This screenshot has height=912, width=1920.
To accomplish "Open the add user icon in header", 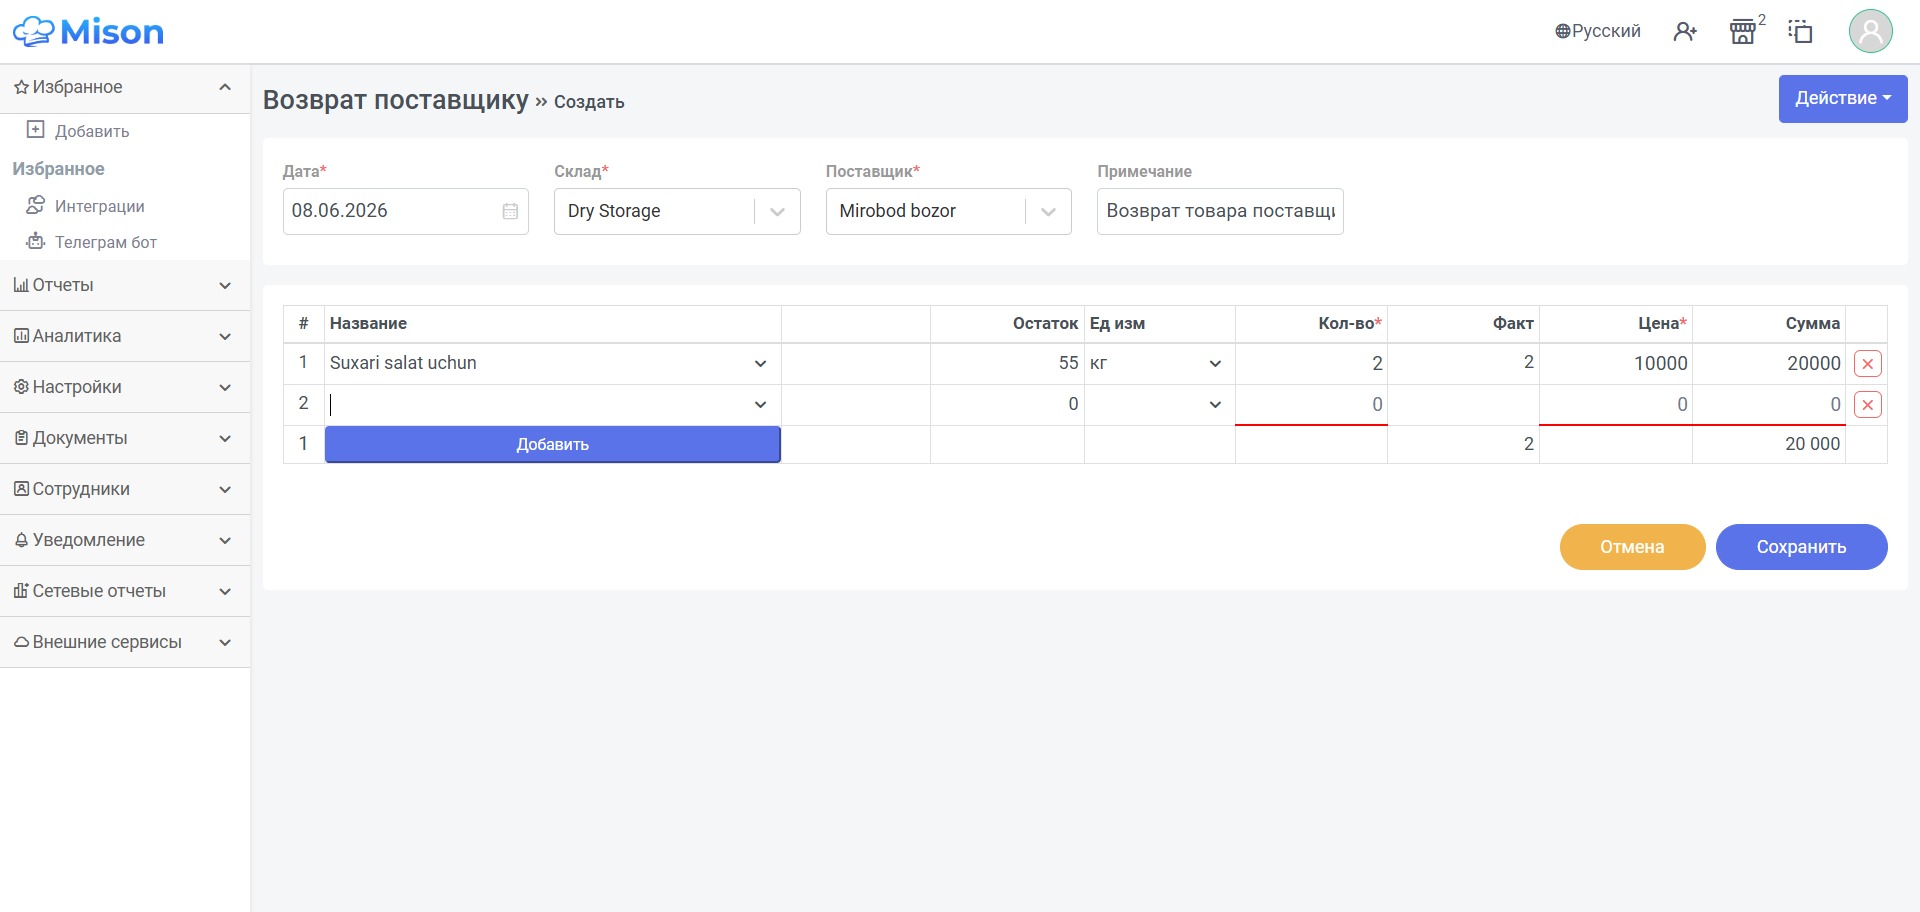I will pos(1685,32).
